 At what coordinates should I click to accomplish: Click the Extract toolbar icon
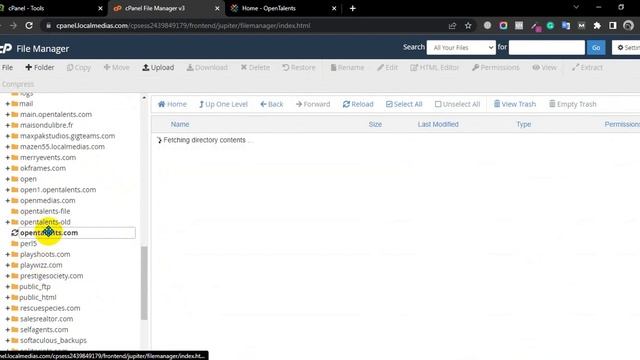tap(587, 67)
